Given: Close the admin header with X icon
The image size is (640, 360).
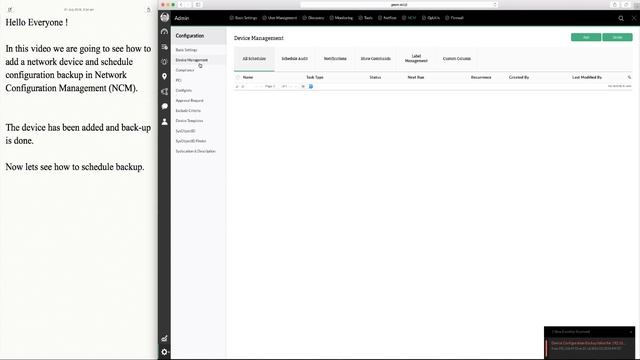Looking at the screenshot, I should click(634, 18).
